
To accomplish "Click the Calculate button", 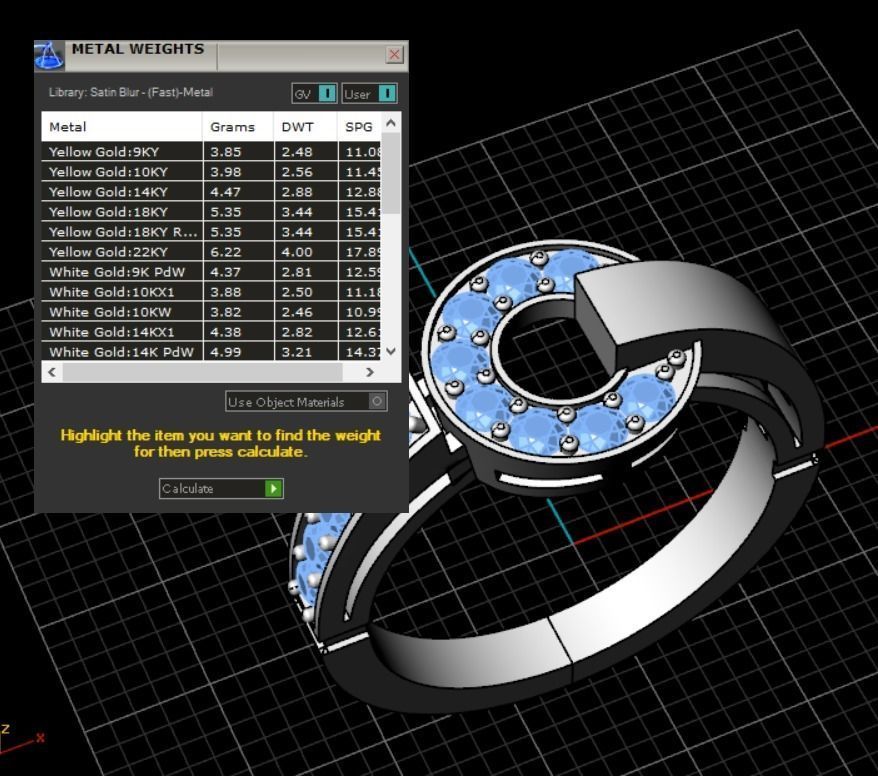I will tap(221, 488).
